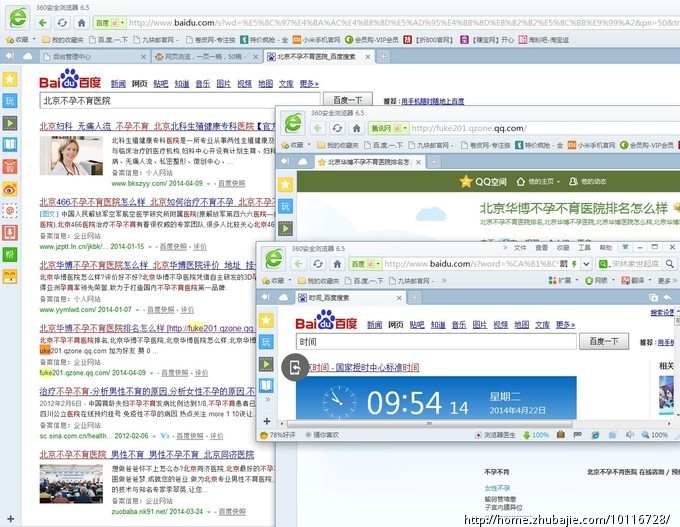Switch to the 网页浏览 一页一稿 tab in back window
This screenshot has width=680, height=527.
(206, 56)
